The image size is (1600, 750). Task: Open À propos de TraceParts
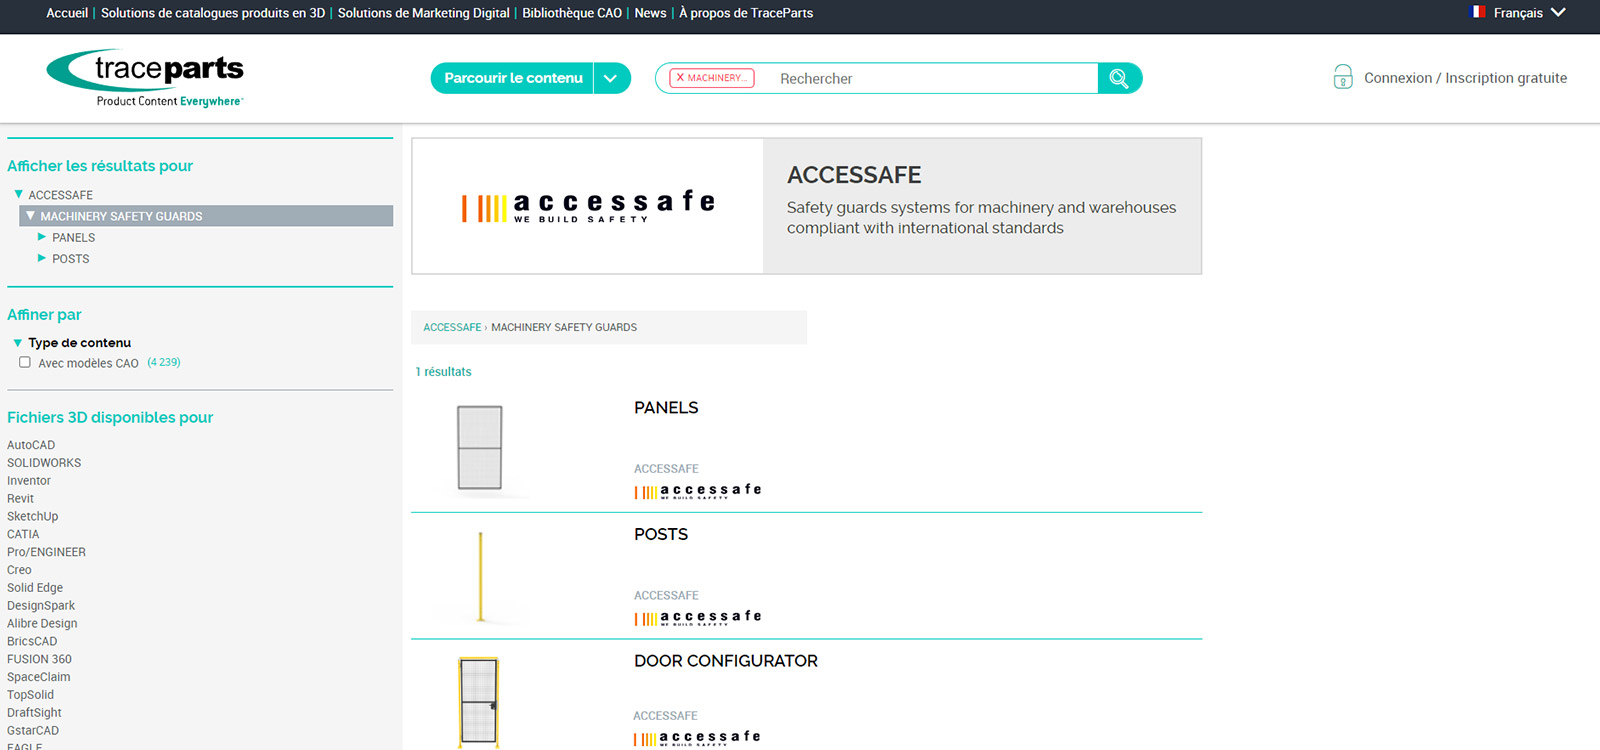click(x=746, y=13)
